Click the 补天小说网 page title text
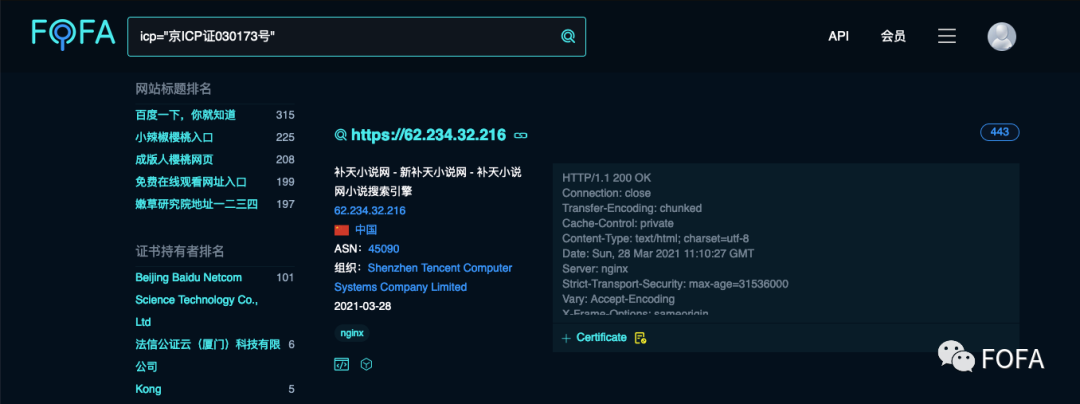 pyautogui.click(x=428, y=182)
